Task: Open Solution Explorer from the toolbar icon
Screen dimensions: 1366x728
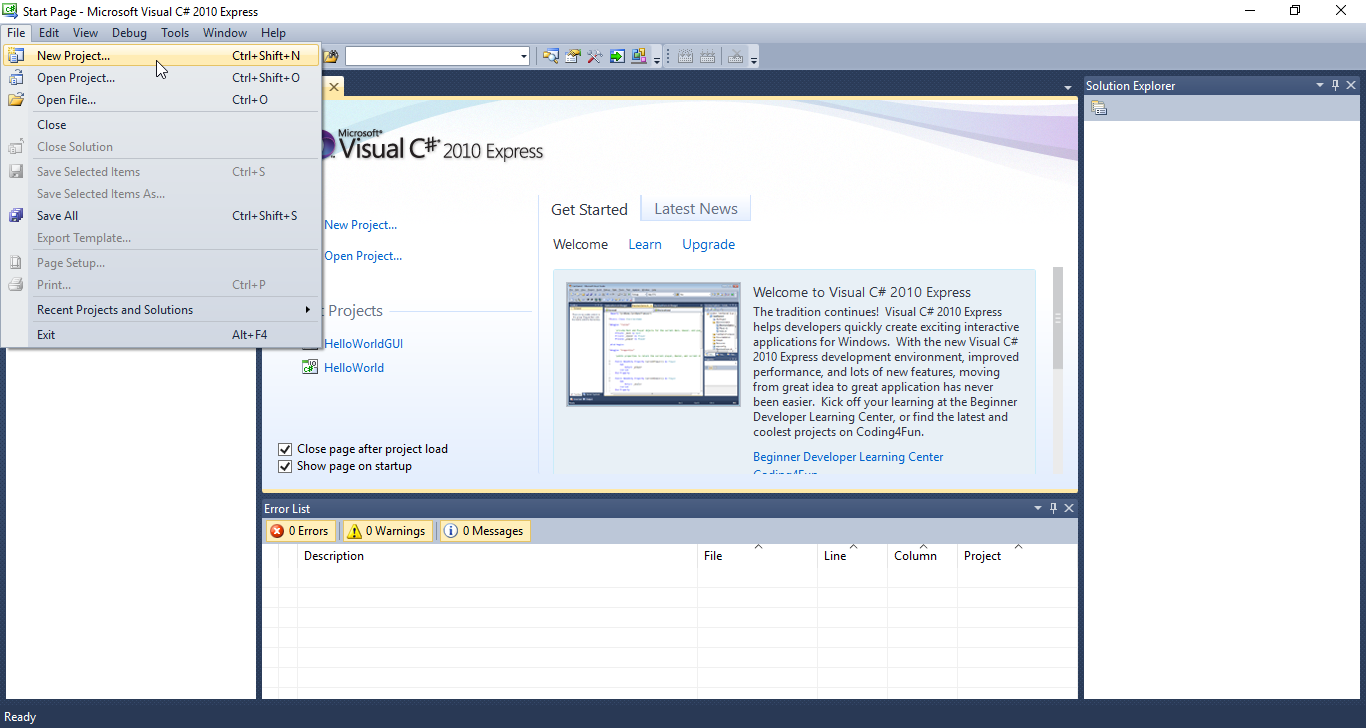Action: point(551,56)
